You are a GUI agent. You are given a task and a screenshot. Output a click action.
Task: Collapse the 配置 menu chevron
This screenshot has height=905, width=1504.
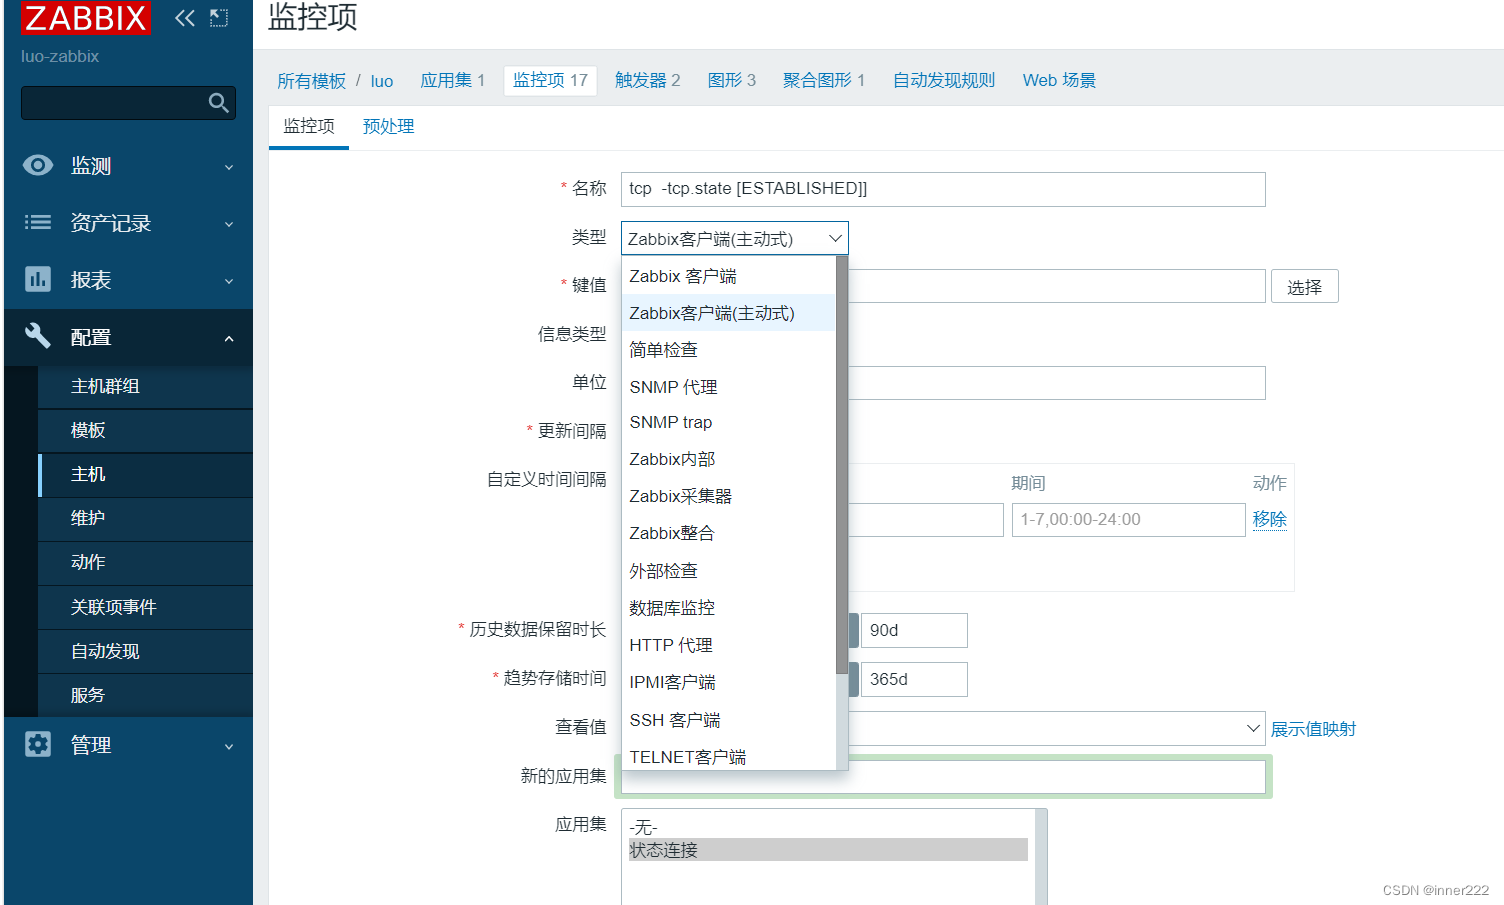click(229, 338)
